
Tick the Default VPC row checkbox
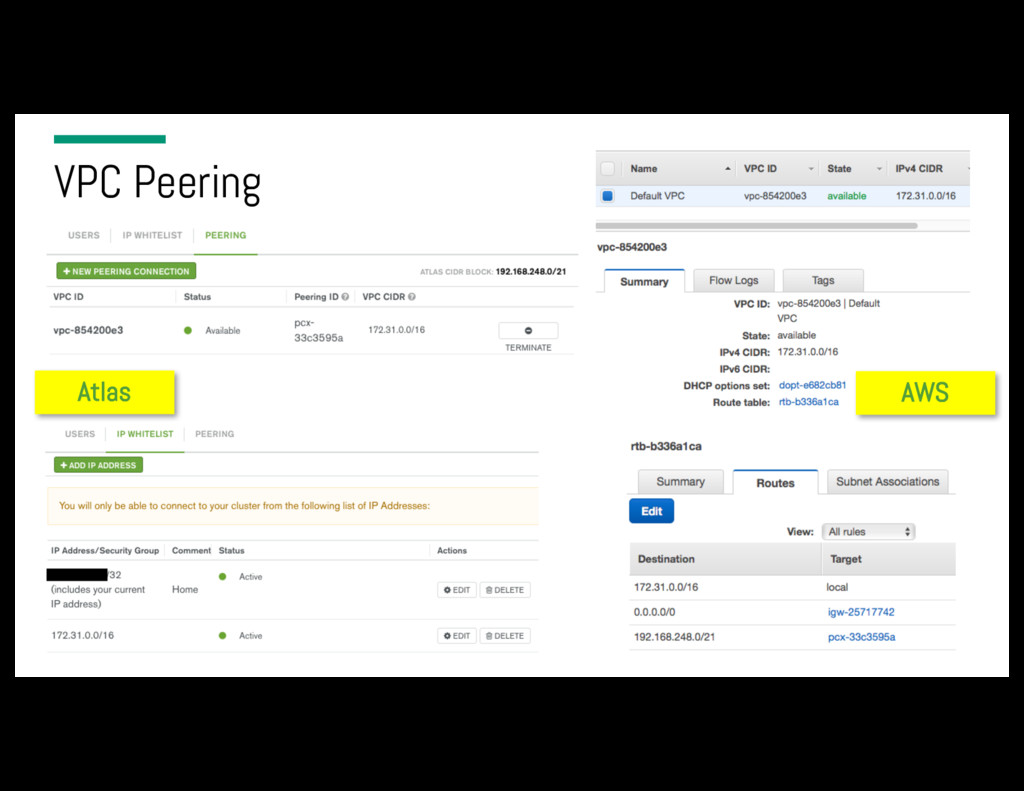click(x=607, y=196)
